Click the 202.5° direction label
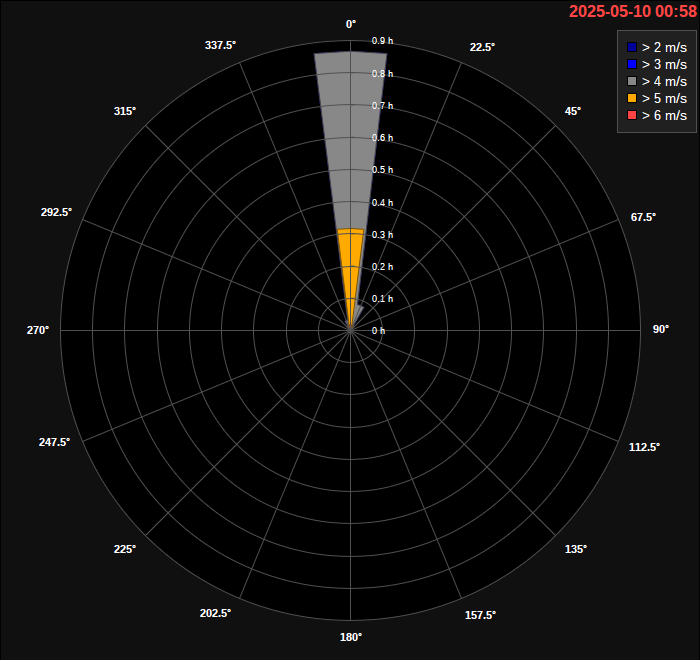Viewport: 700px width, 660px height. pyautogui.click(x=215, y=613)
